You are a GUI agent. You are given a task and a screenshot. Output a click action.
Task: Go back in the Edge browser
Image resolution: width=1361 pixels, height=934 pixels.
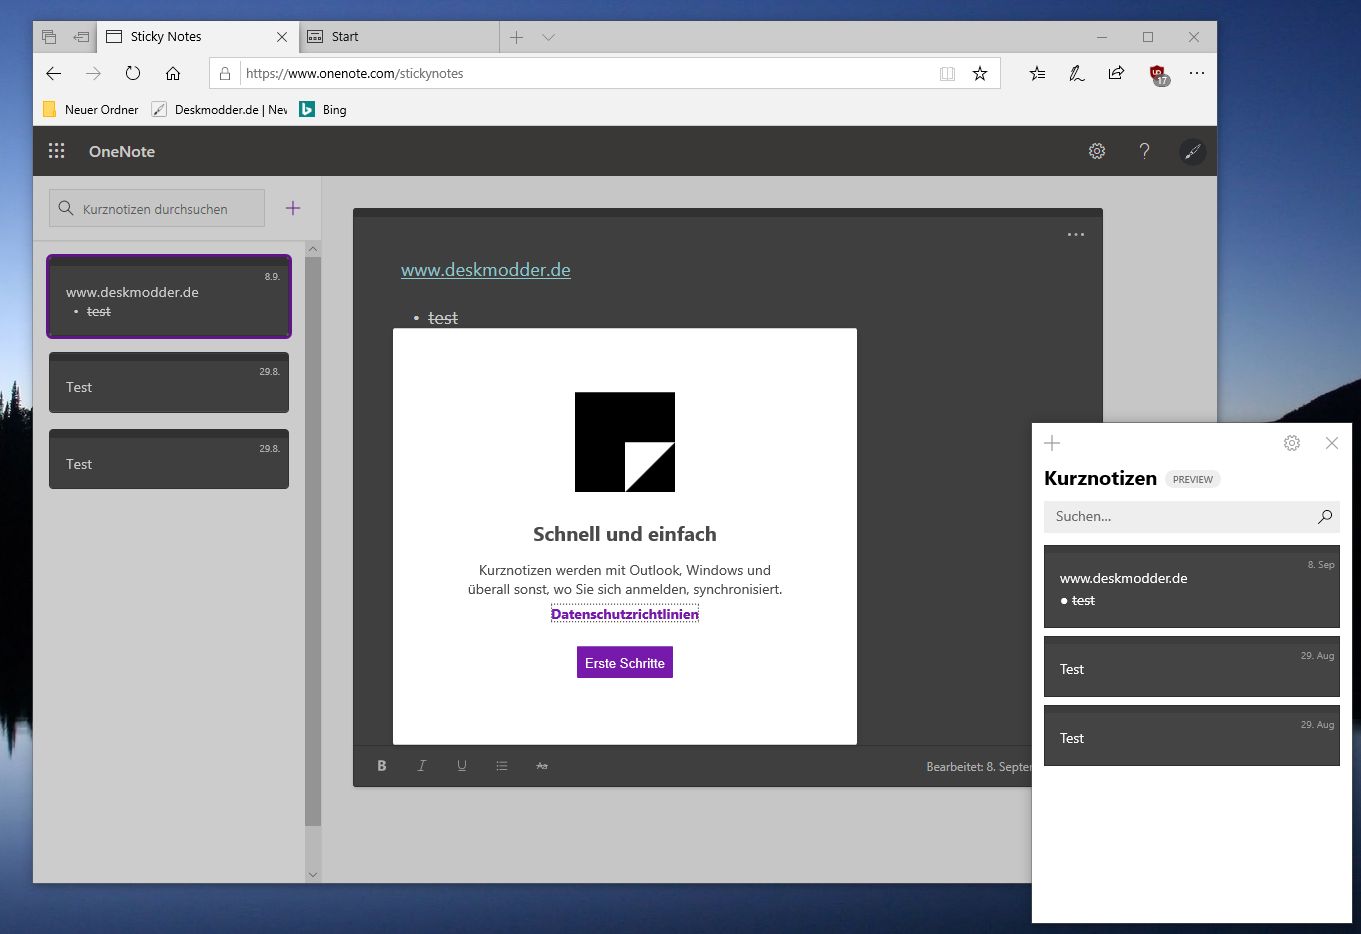coord(54,73)
